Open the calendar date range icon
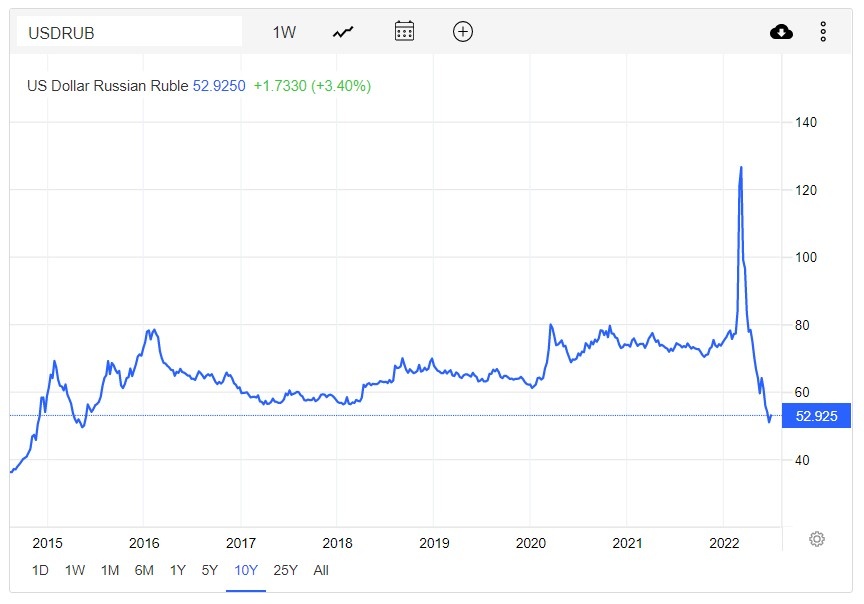 coord(404,31)
